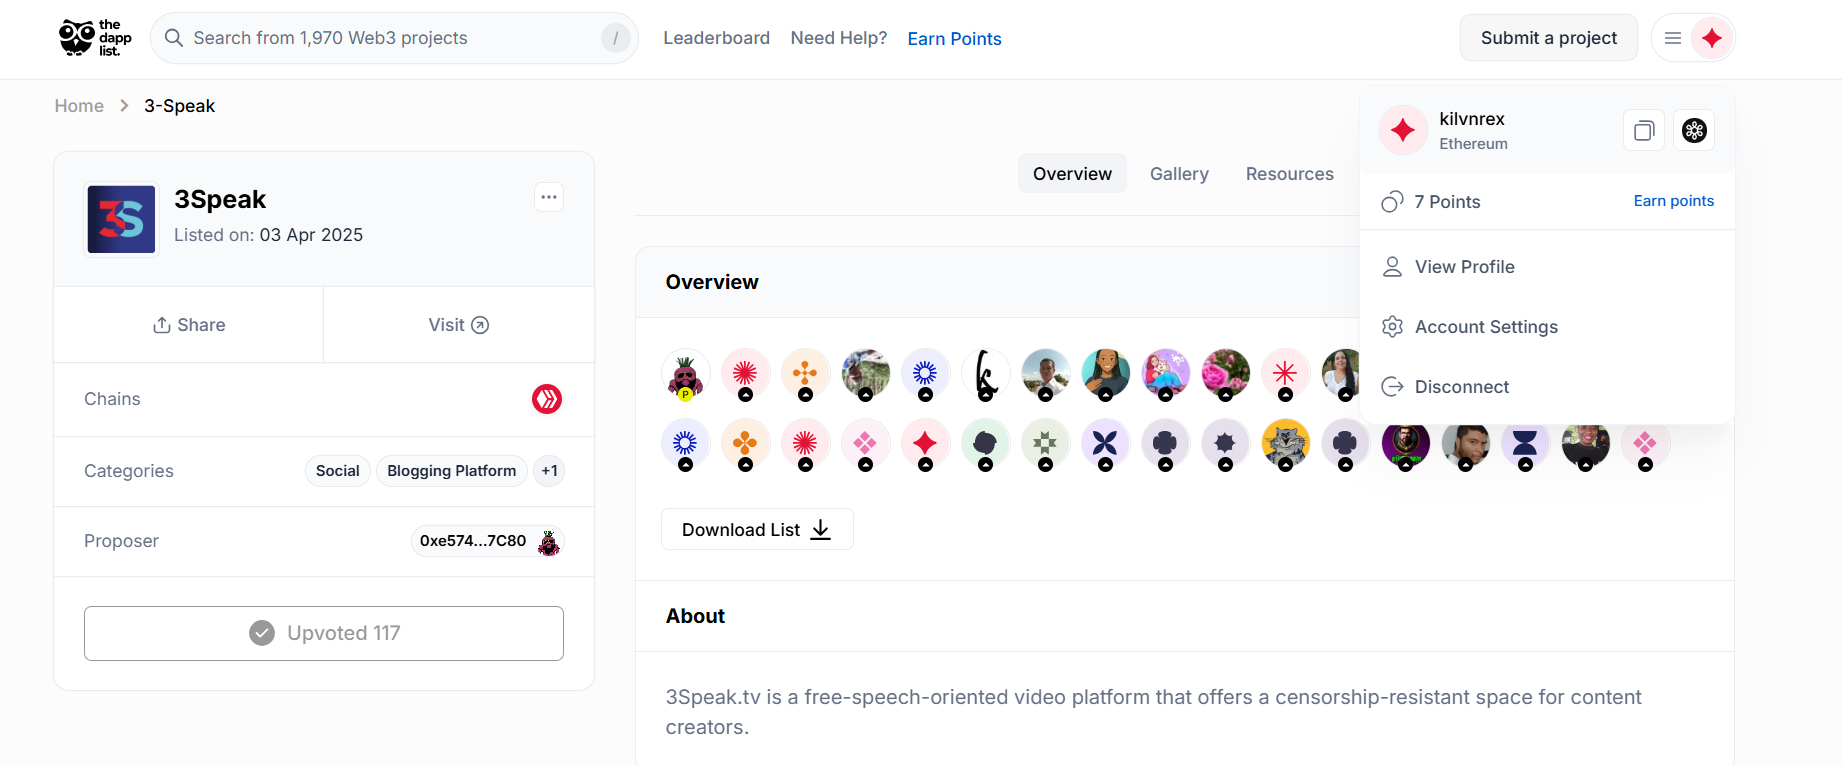1842x766 pixels.
Task: Open proposer 0xe574...7C80 profile
Action: click(488, 541)
